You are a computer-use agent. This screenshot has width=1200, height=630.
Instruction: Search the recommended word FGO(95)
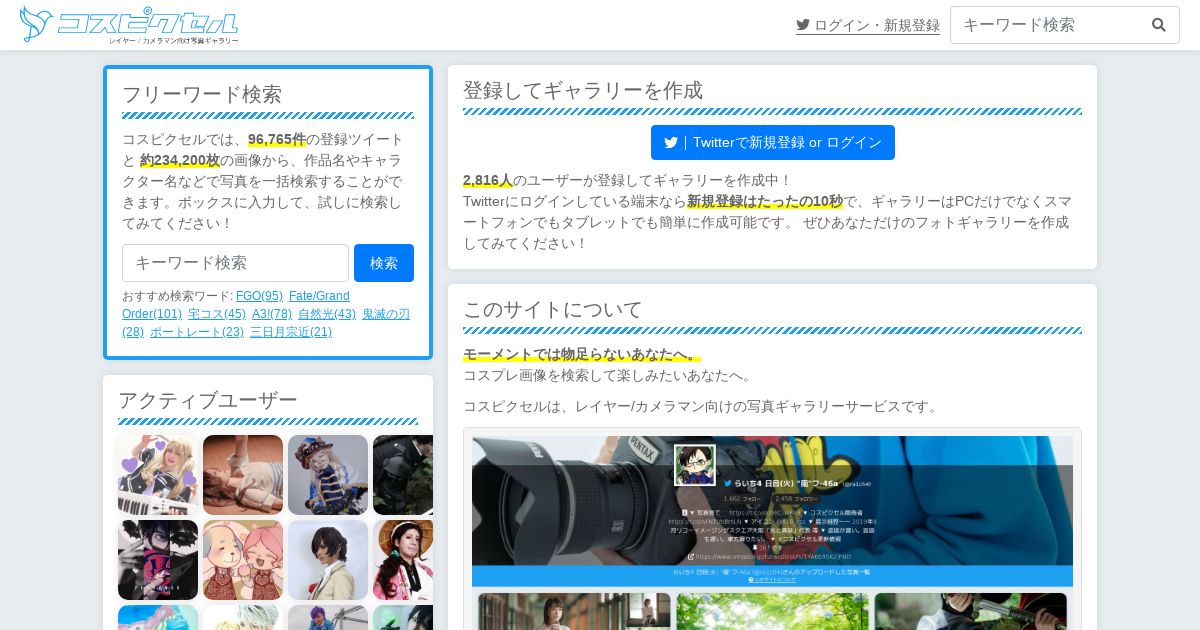coord(259,296)
